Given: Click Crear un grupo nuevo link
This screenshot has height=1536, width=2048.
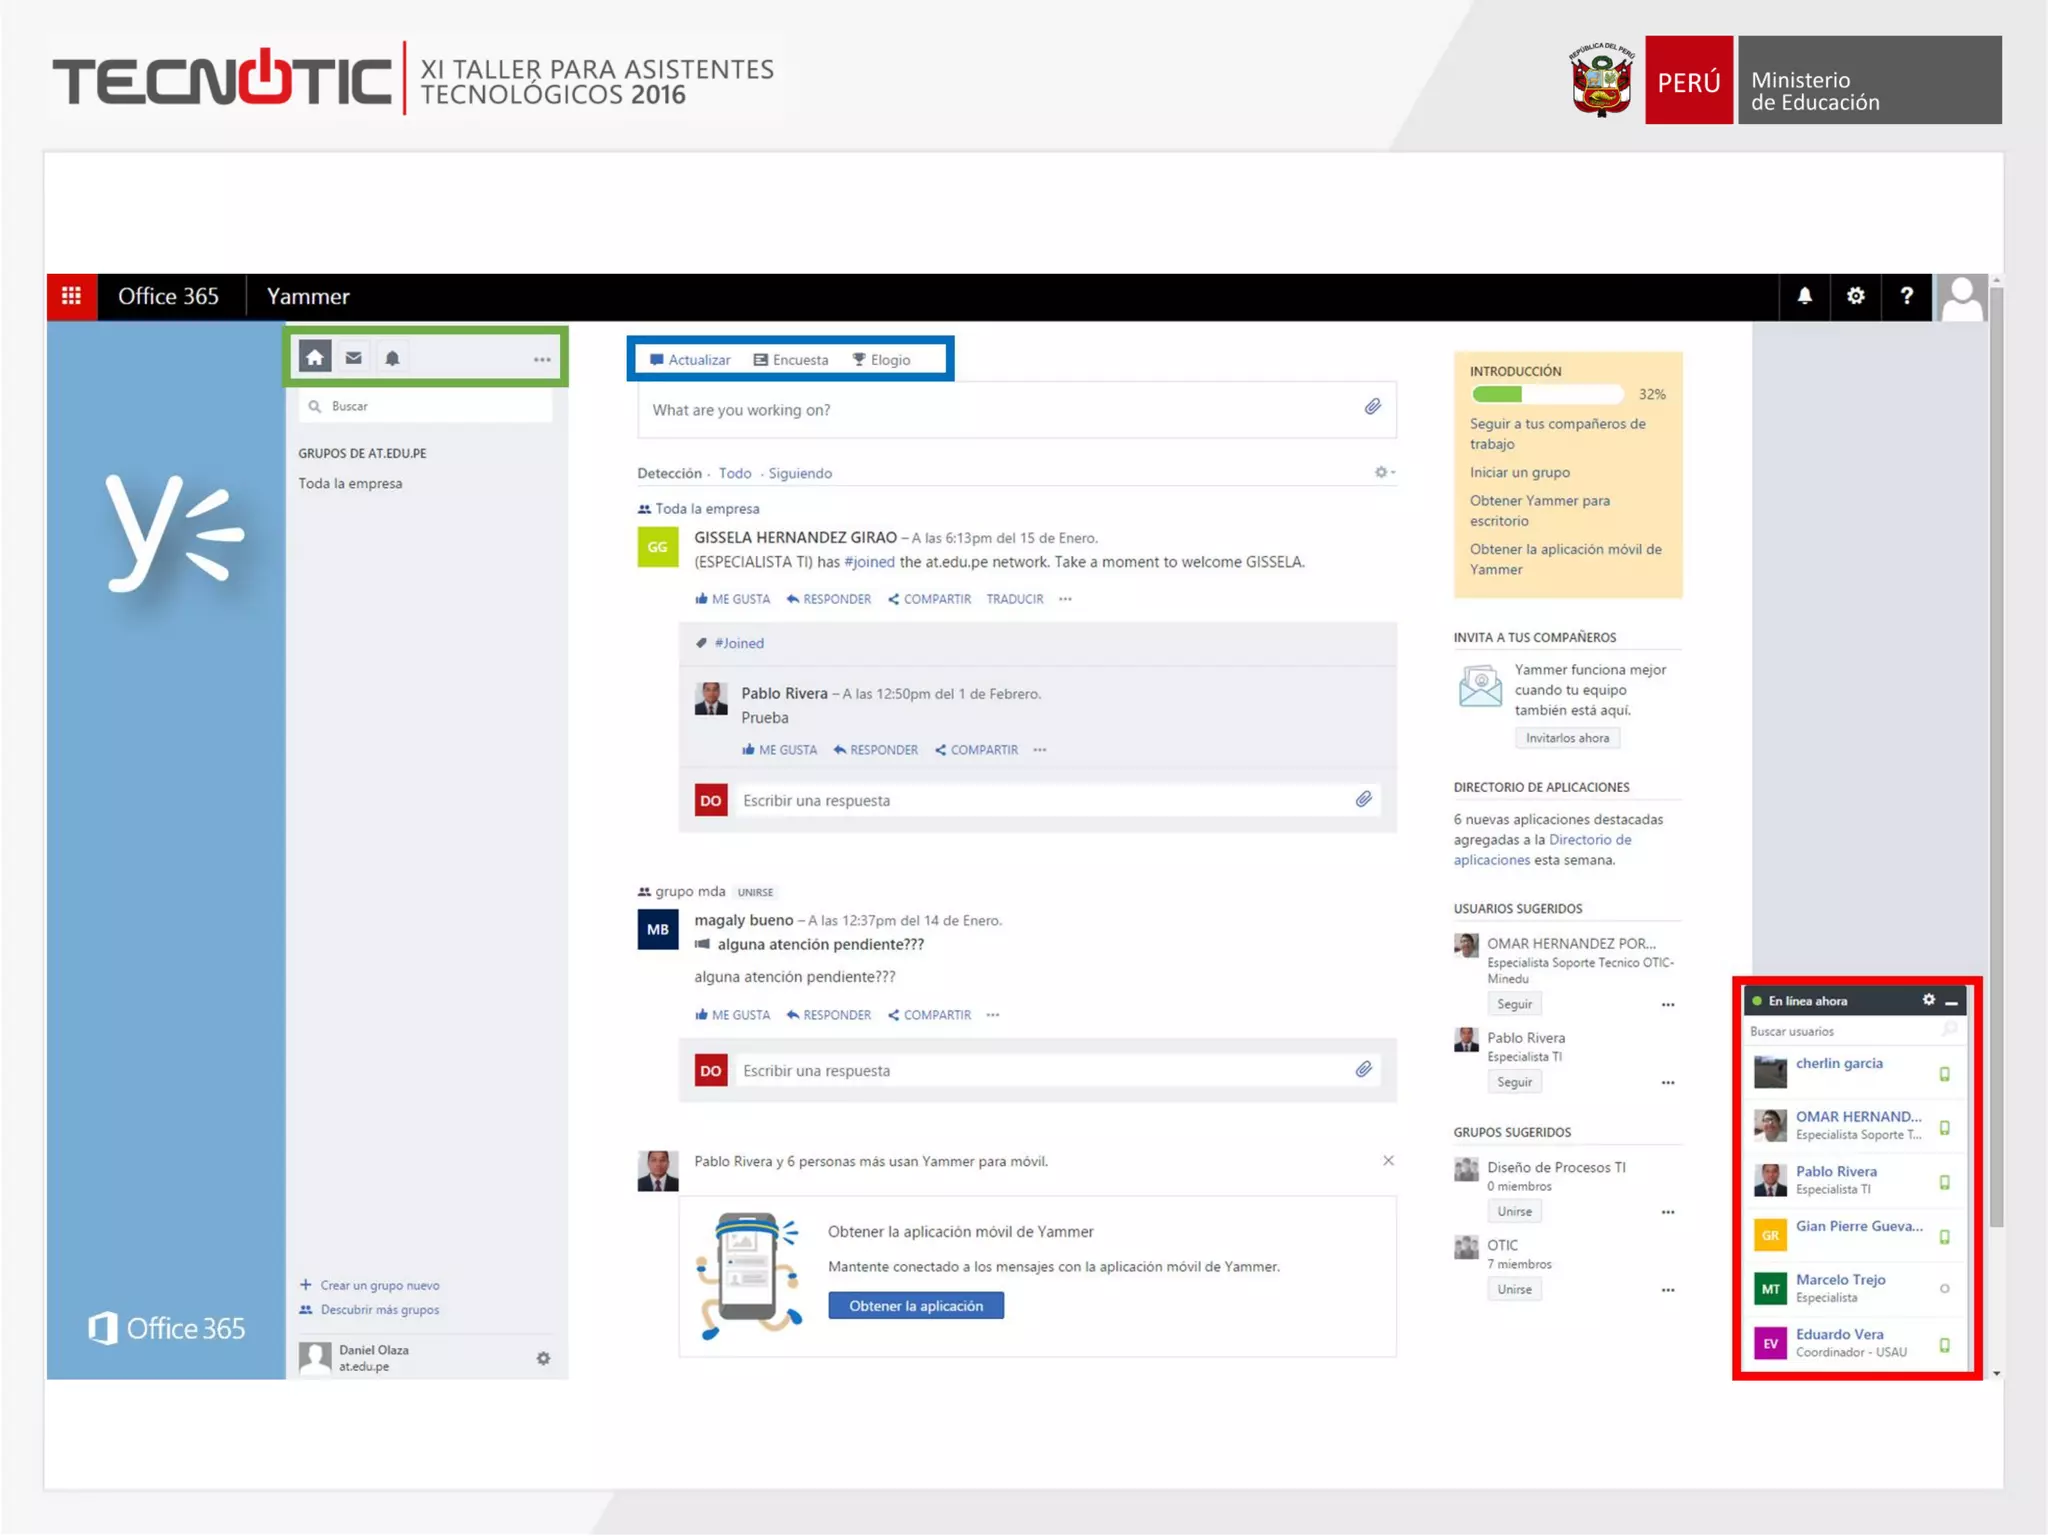Looking at the screenshot, I should pos(379,1286).
